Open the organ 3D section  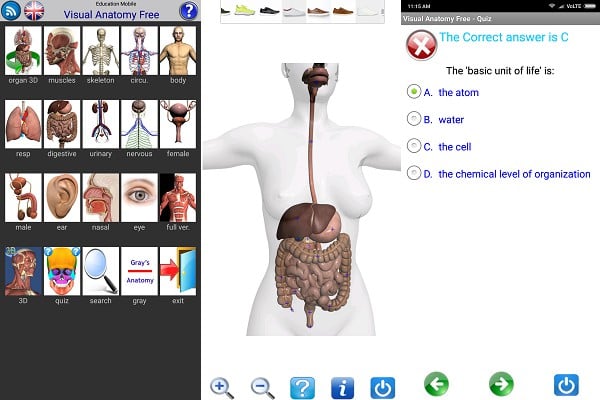click(23, 51)
